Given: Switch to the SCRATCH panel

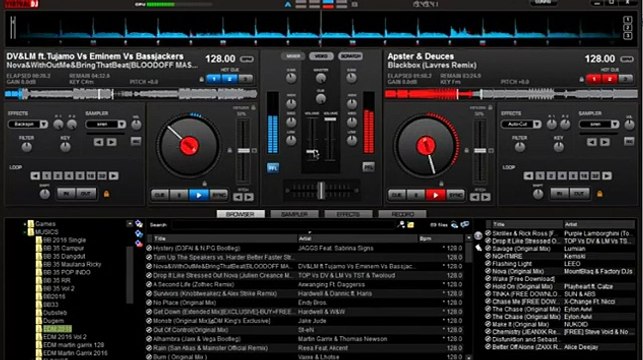Looking at the screenshot, I should pyautogui.click(x=350, y=56).
